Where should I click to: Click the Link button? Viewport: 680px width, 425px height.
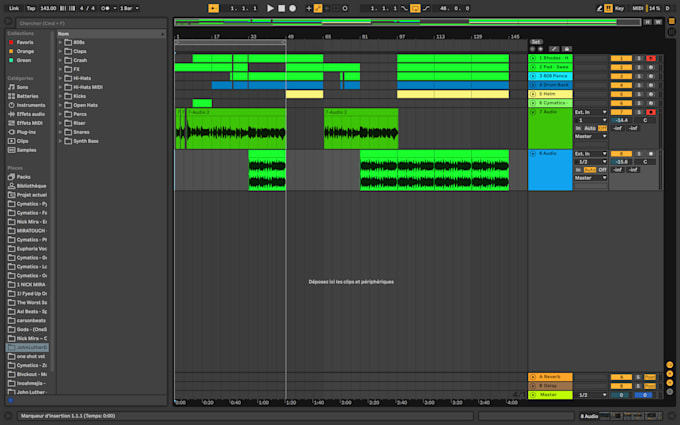pyautogui.click(x=14, y=8)
